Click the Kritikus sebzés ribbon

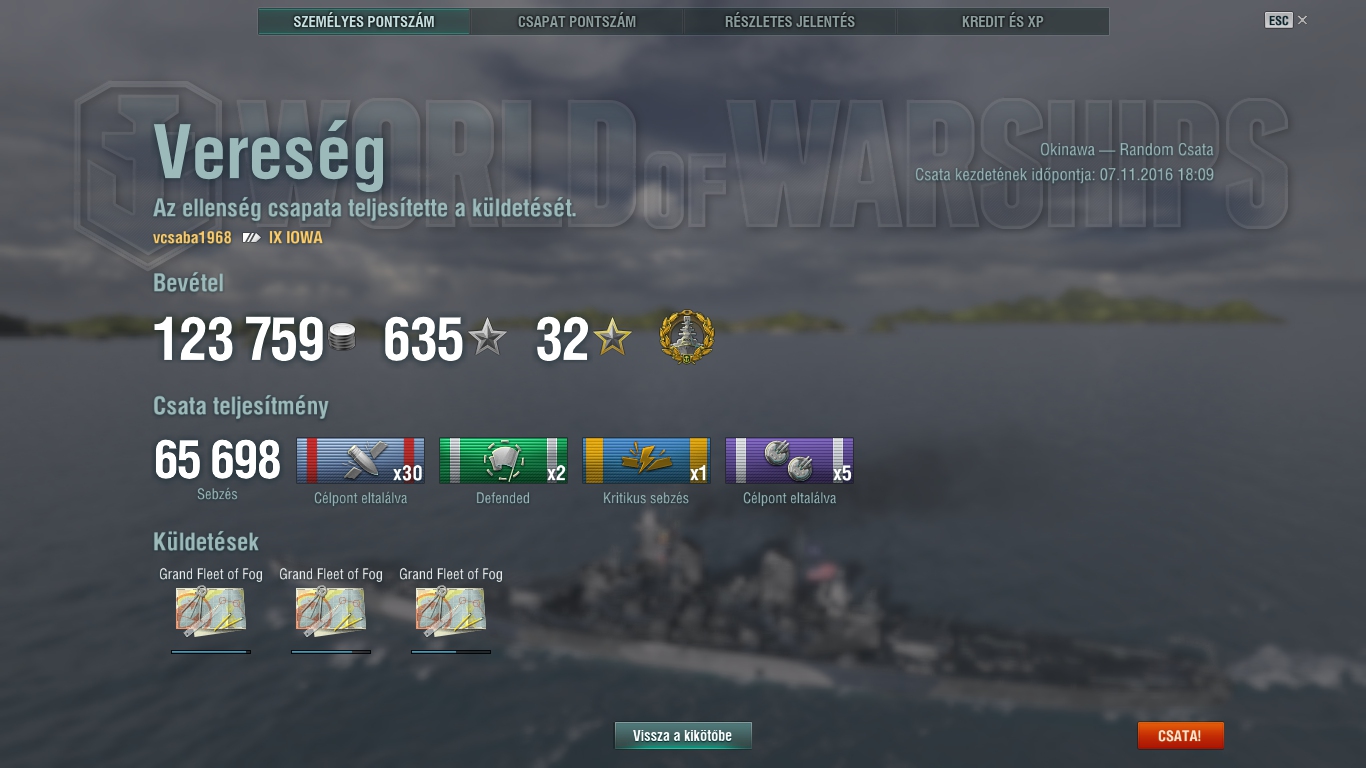tap(646, 461)
